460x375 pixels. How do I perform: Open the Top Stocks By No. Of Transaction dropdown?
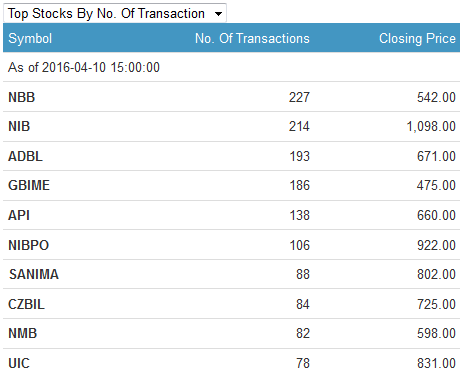115,13
